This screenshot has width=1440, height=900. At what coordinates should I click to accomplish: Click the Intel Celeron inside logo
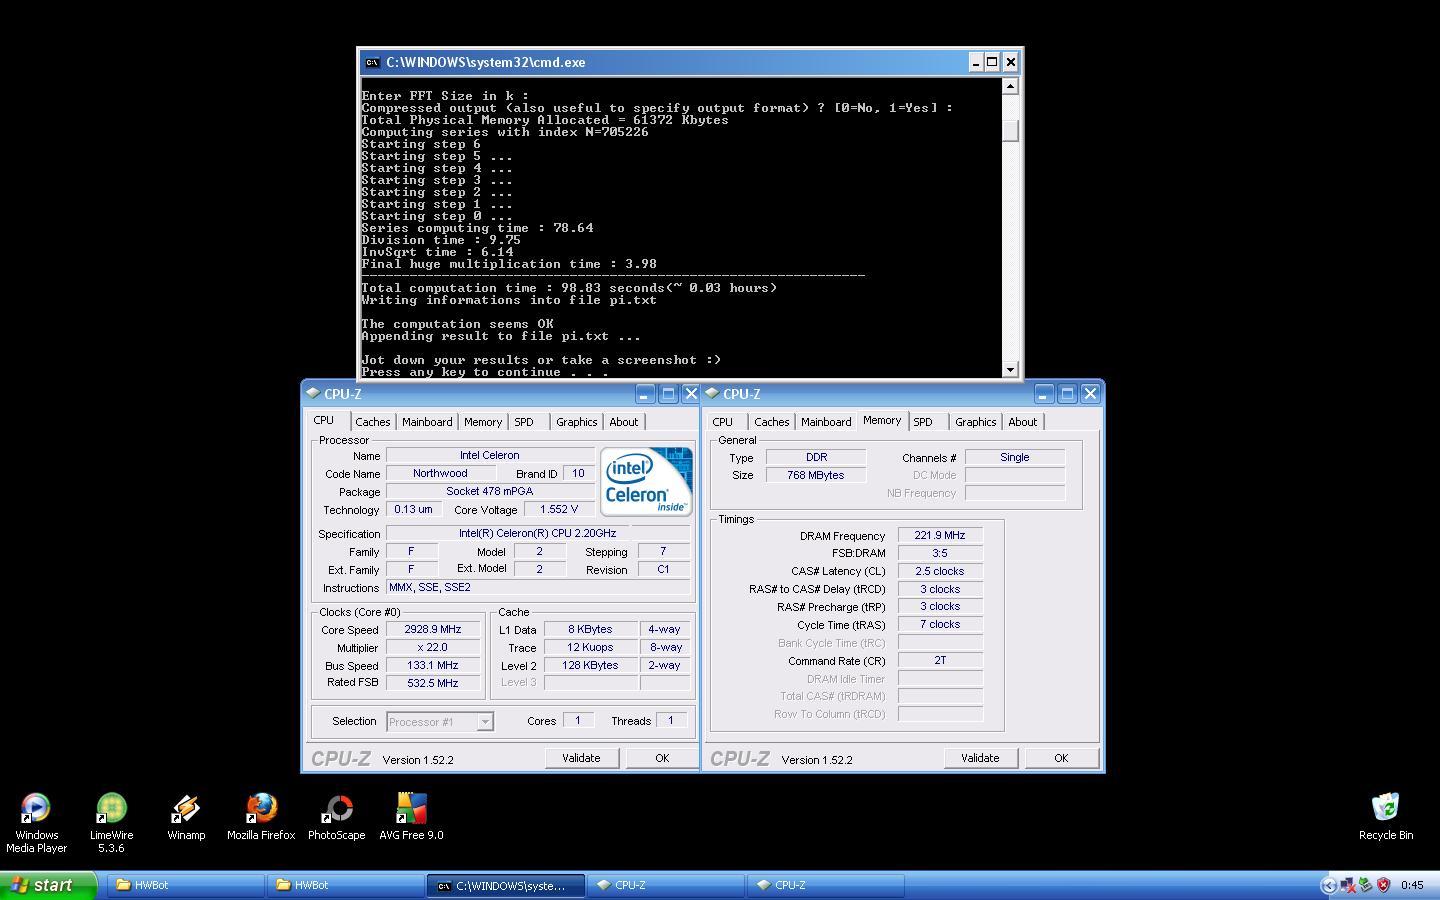tap(646, 481)
